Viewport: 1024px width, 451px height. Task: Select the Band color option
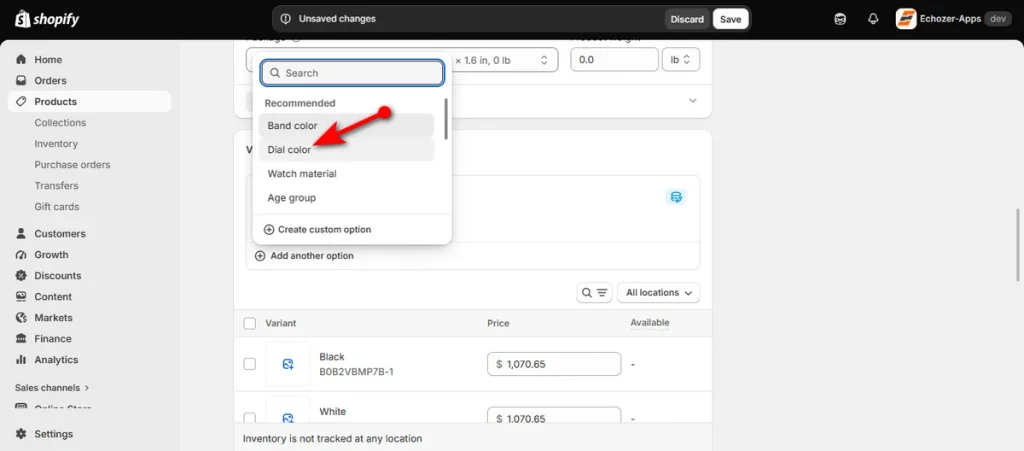point(346,125)
